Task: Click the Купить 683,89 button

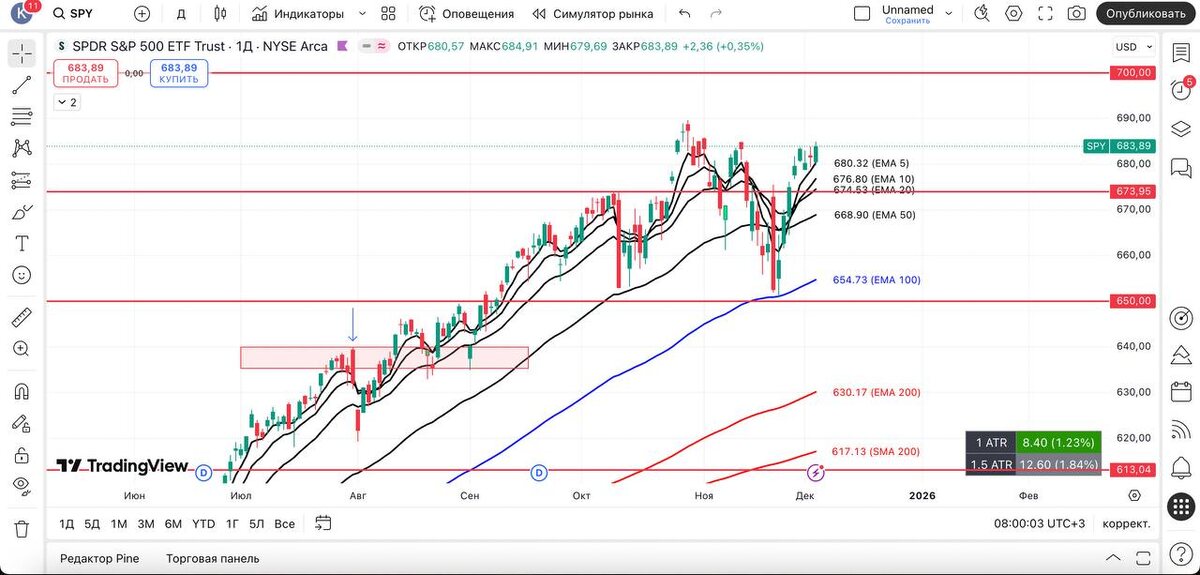Action: pyautogui.click(x=179, y=73)
